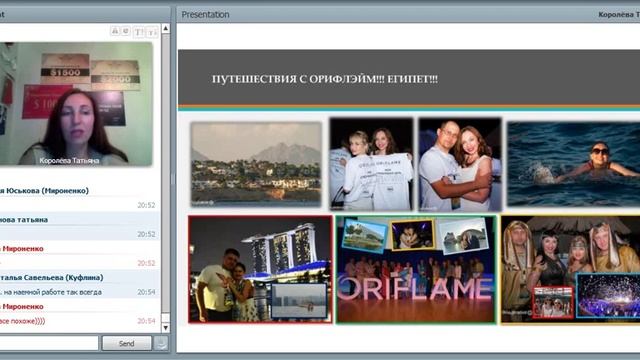Click the slide title about Орифлэйм Египет
Screen dimensions: 640x360
325,79
